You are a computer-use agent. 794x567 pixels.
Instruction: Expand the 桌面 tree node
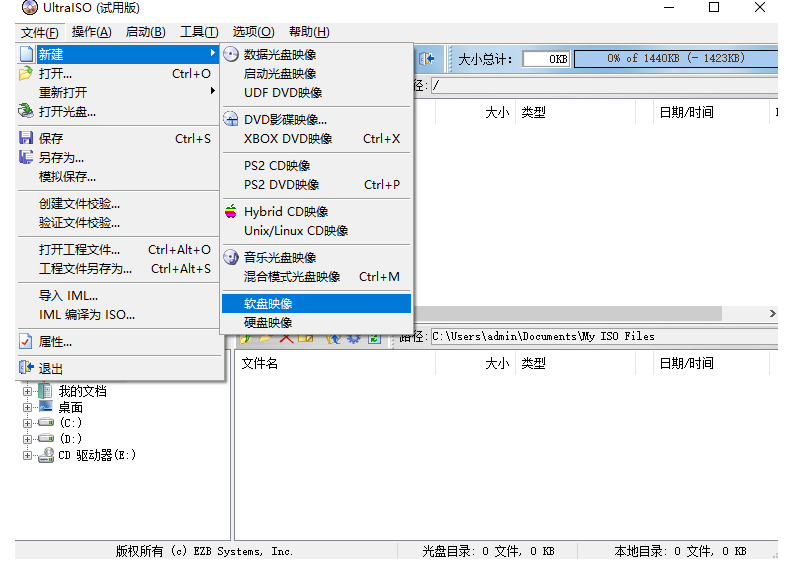[27, 408]
